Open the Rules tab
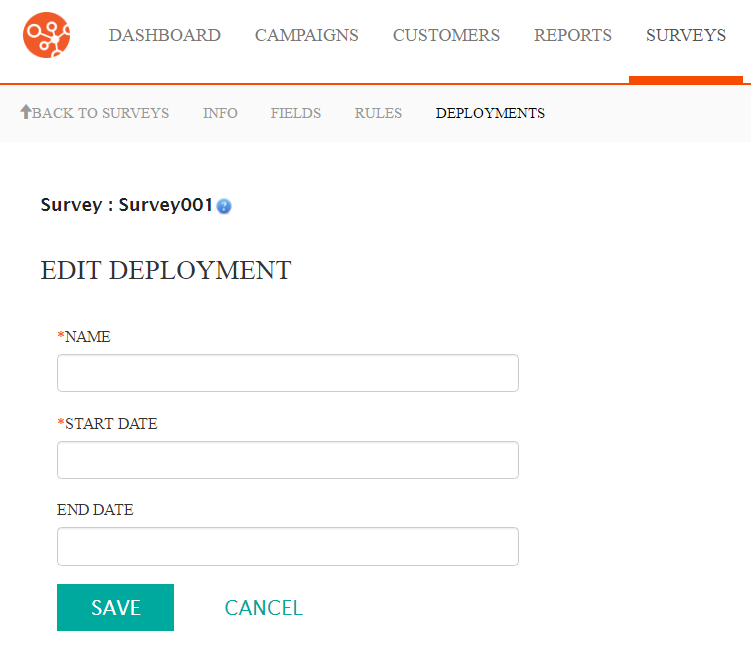This screenshot has width=751, height=657. [378, 113]
